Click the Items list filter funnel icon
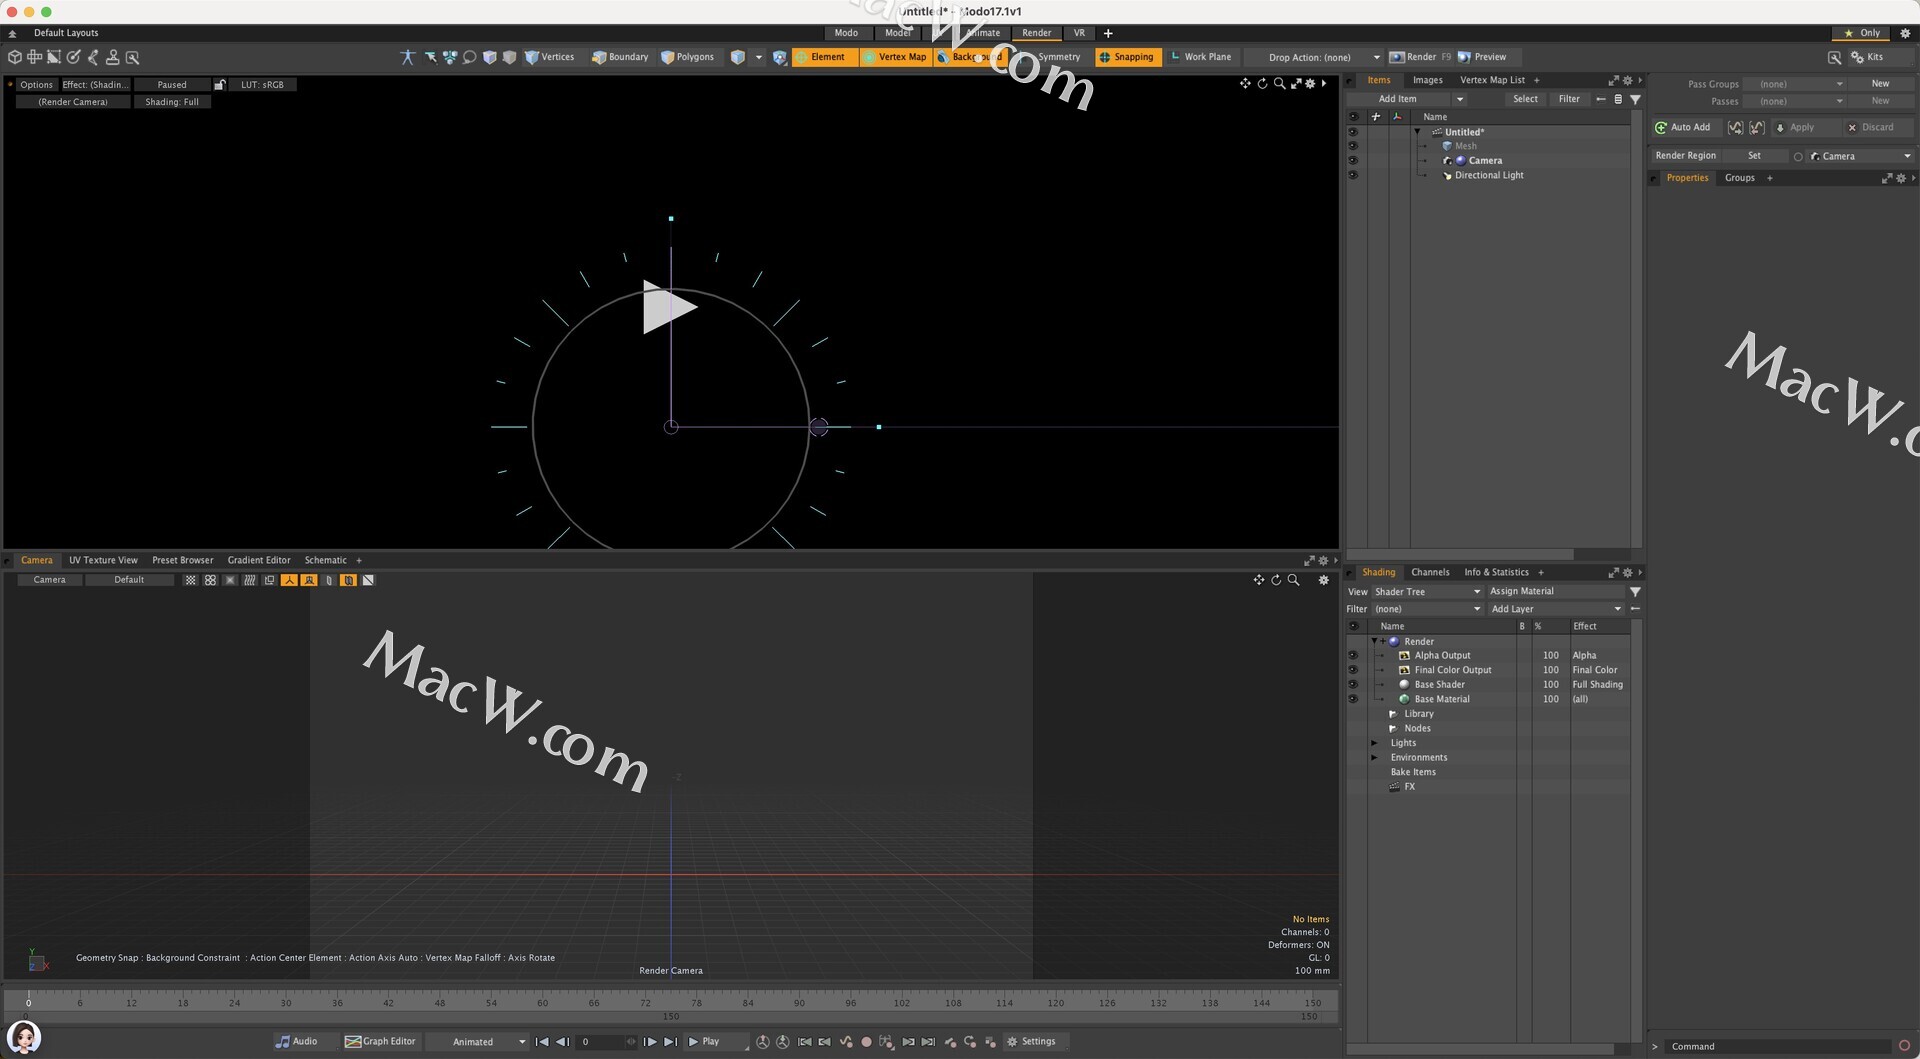Image resolution: width=1920 pixels, height=1059 pixels. [1635, 99]
